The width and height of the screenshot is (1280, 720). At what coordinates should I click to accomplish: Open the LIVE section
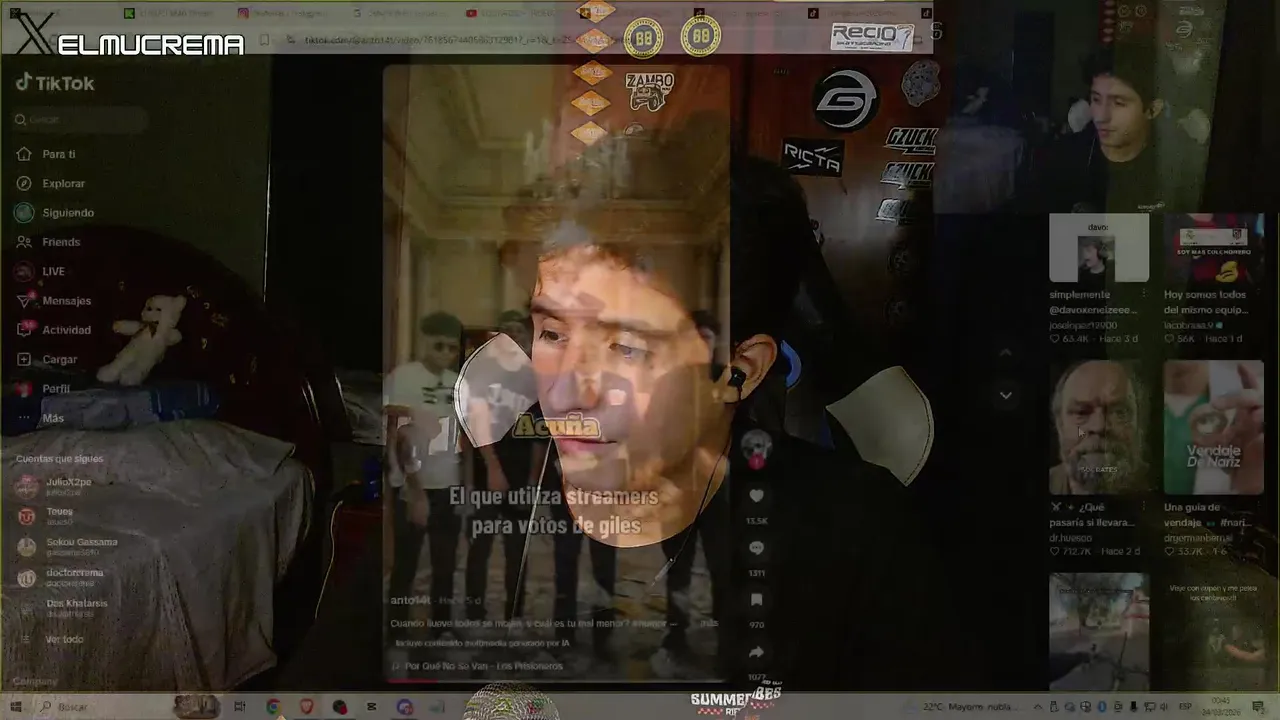[53, 271]
